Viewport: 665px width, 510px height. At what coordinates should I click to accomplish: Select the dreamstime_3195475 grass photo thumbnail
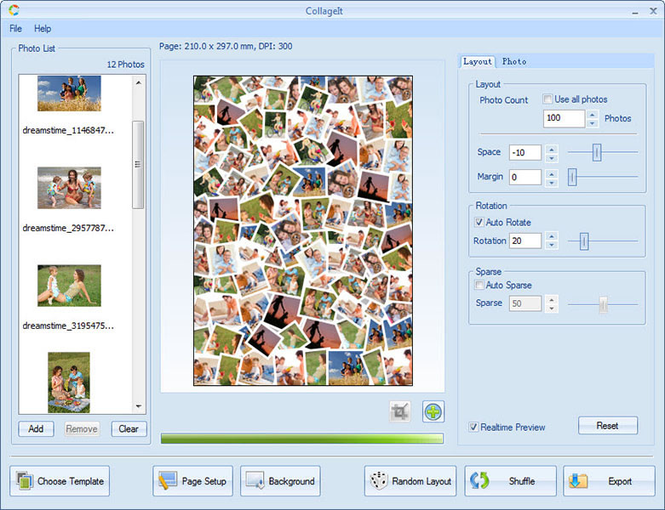[69, 285]
